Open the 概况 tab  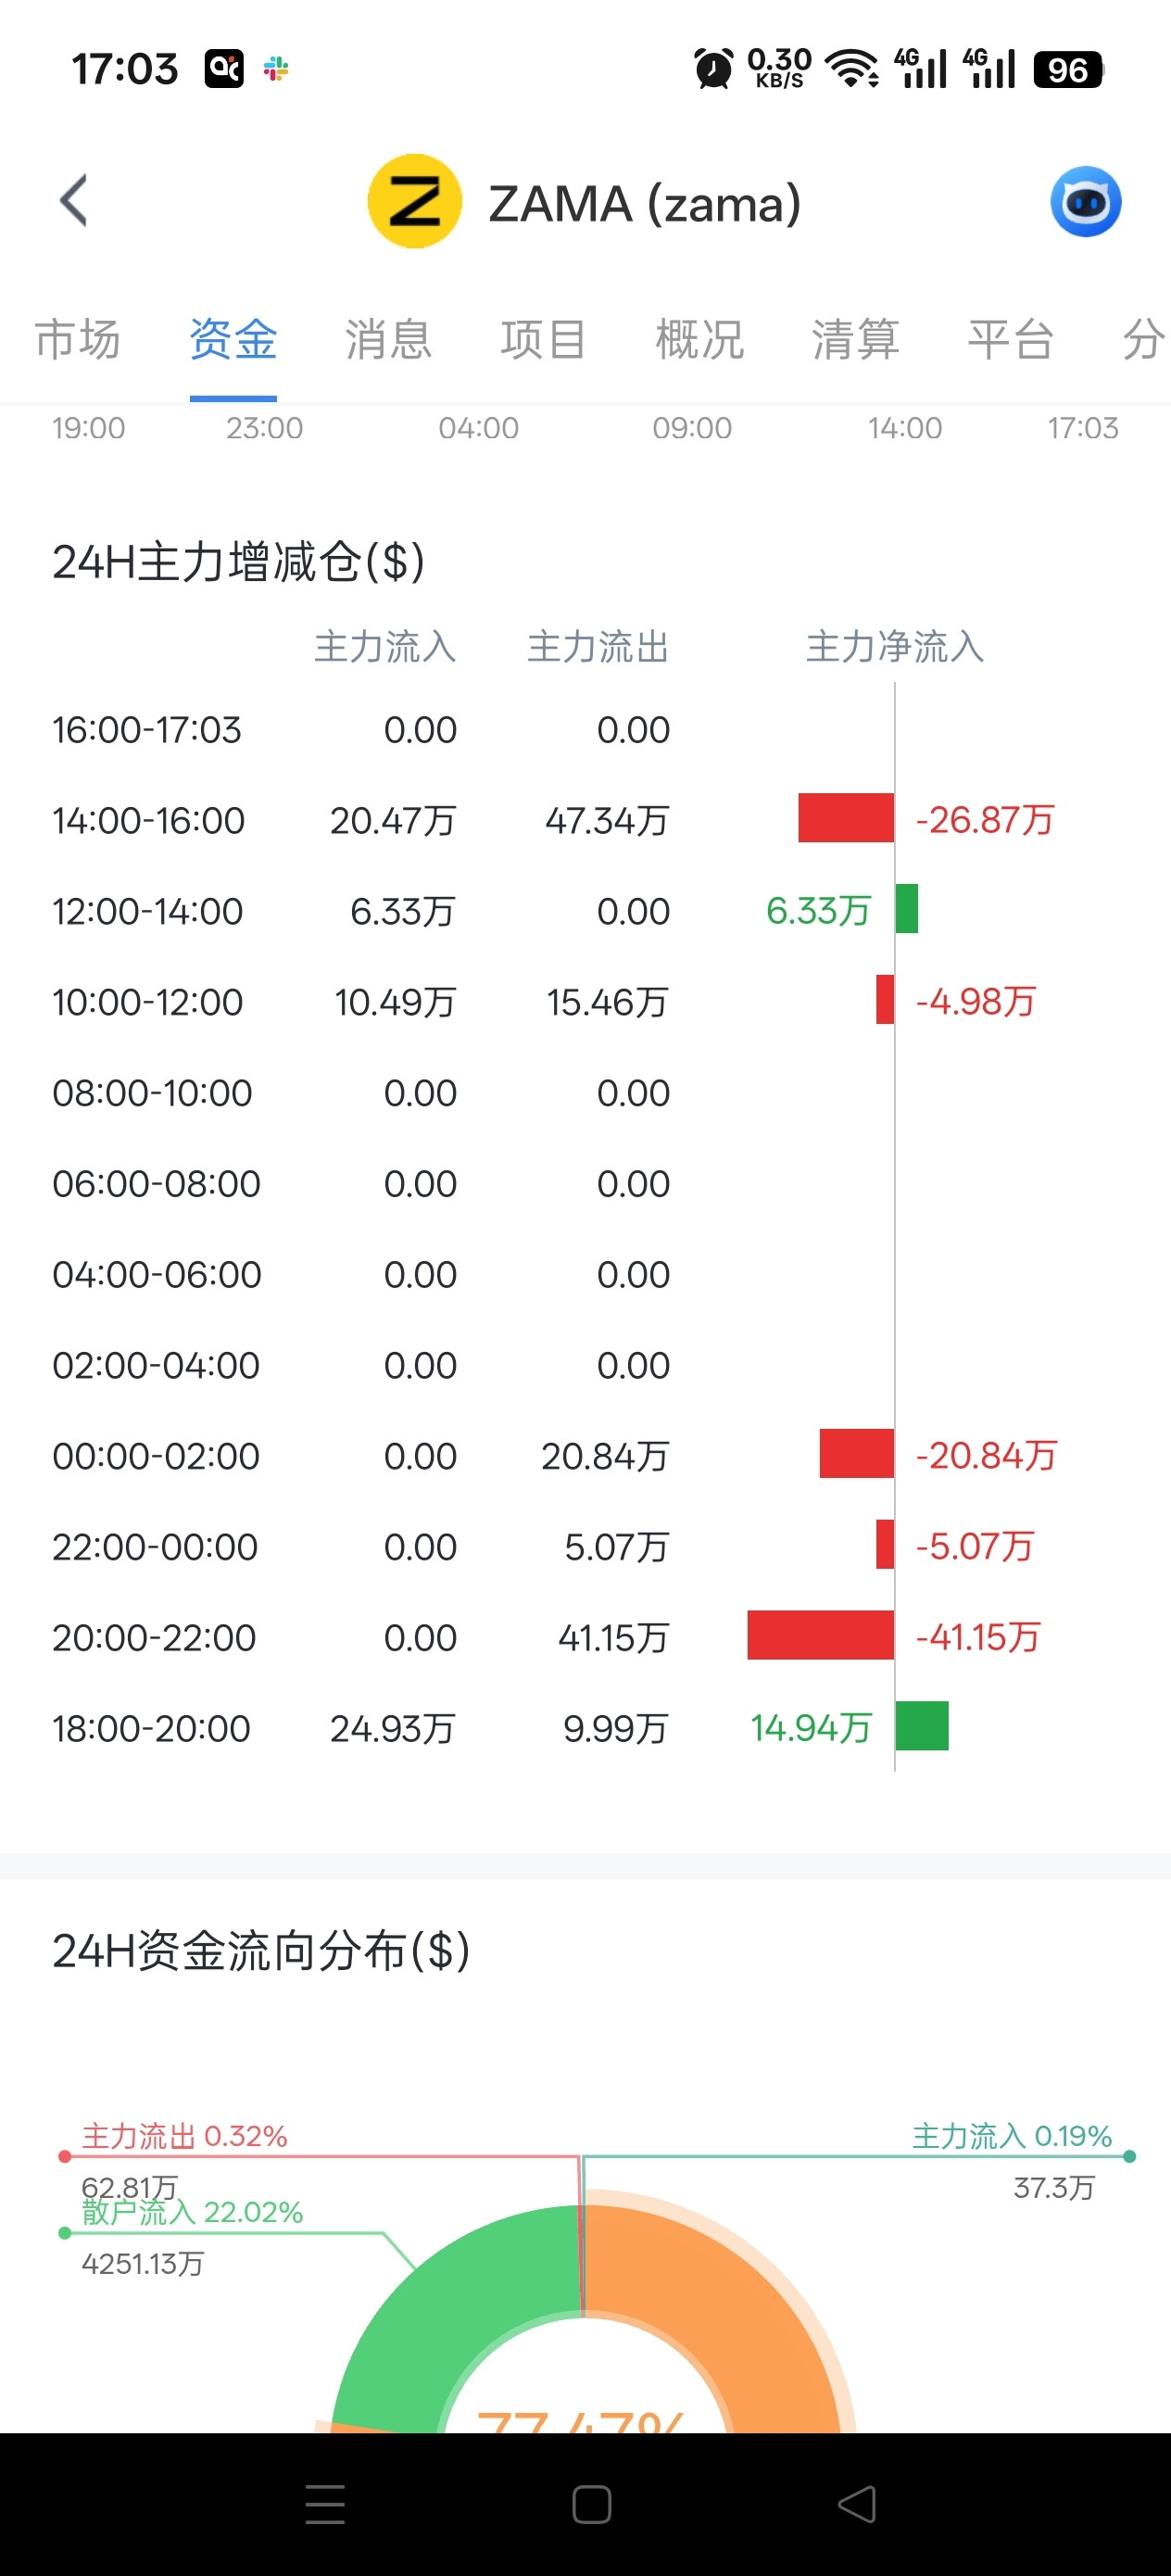pyautogui.click(x=700, y=339)
